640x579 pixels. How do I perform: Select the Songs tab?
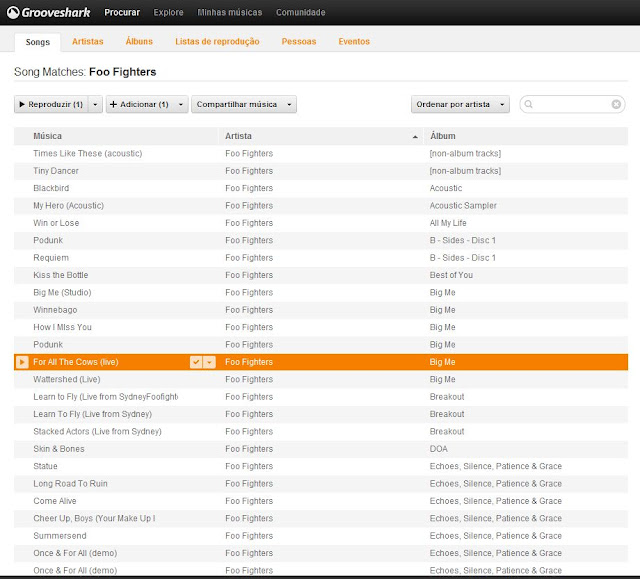point(38,42)
